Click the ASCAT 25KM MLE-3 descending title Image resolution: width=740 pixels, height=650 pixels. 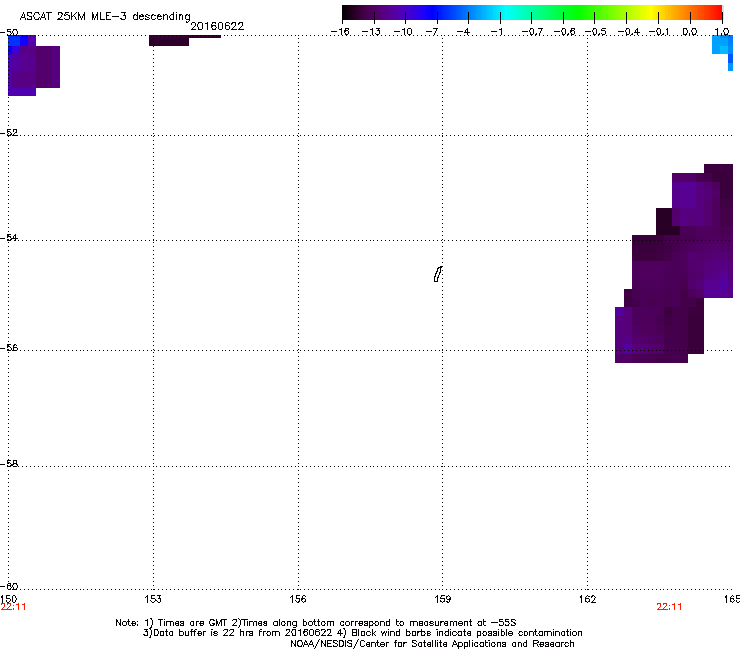105,17
